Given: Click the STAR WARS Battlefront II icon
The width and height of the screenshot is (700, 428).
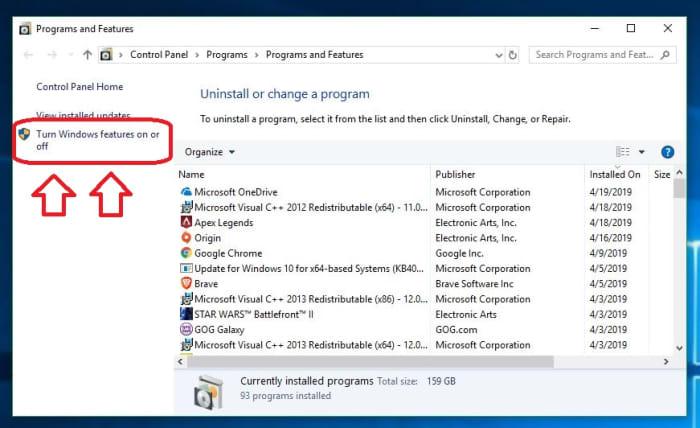Looking at the screenshot, I should 186,314.
